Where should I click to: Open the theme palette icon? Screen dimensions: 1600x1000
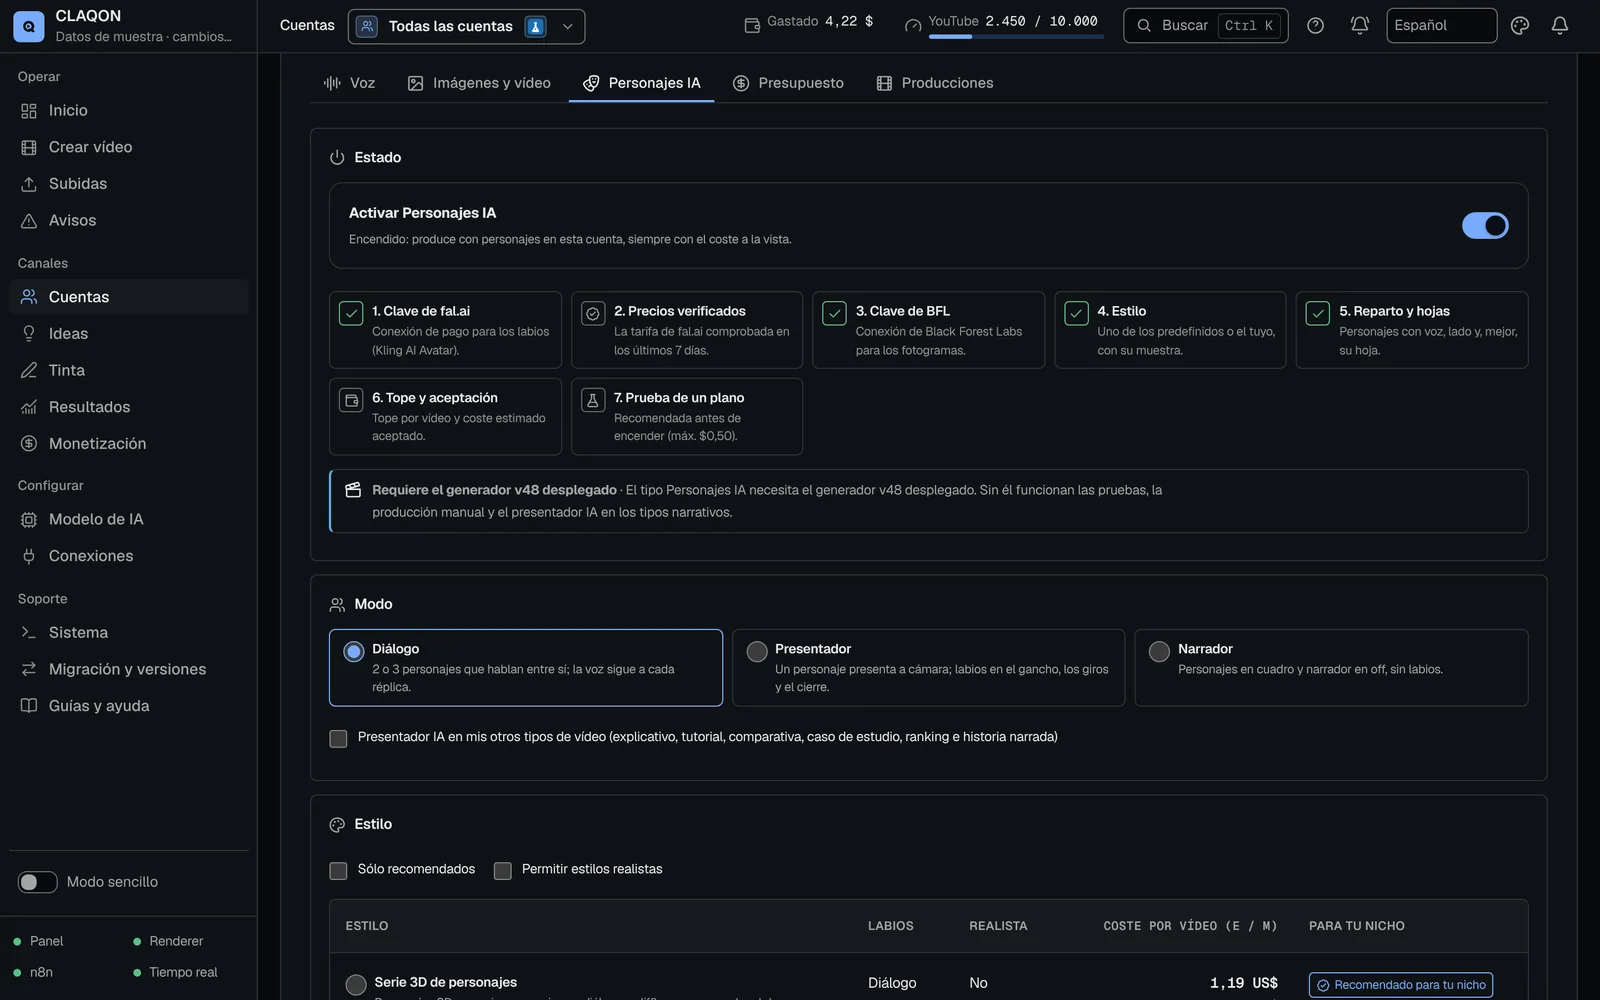1520,26
